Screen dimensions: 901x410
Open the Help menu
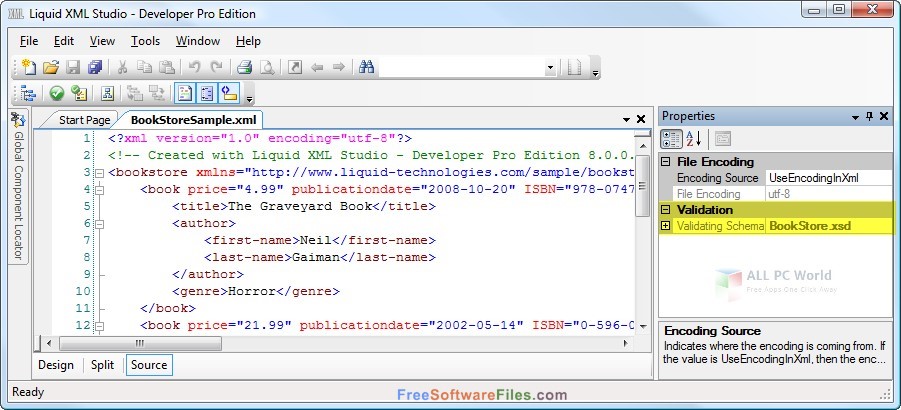click(248, 41)
